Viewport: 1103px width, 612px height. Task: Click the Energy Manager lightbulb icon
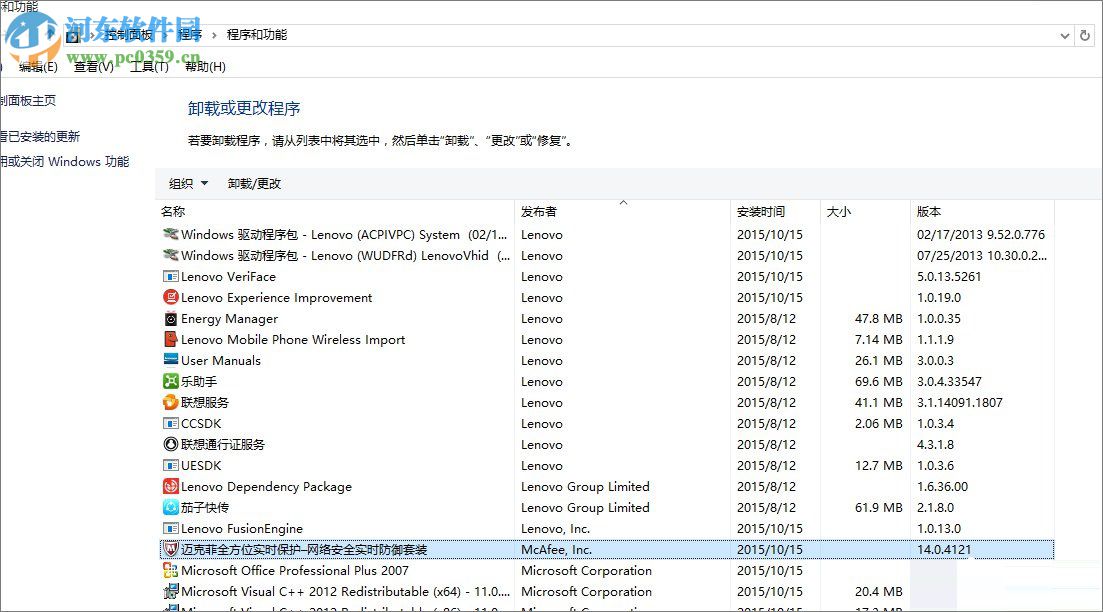(x=171, y=318)
